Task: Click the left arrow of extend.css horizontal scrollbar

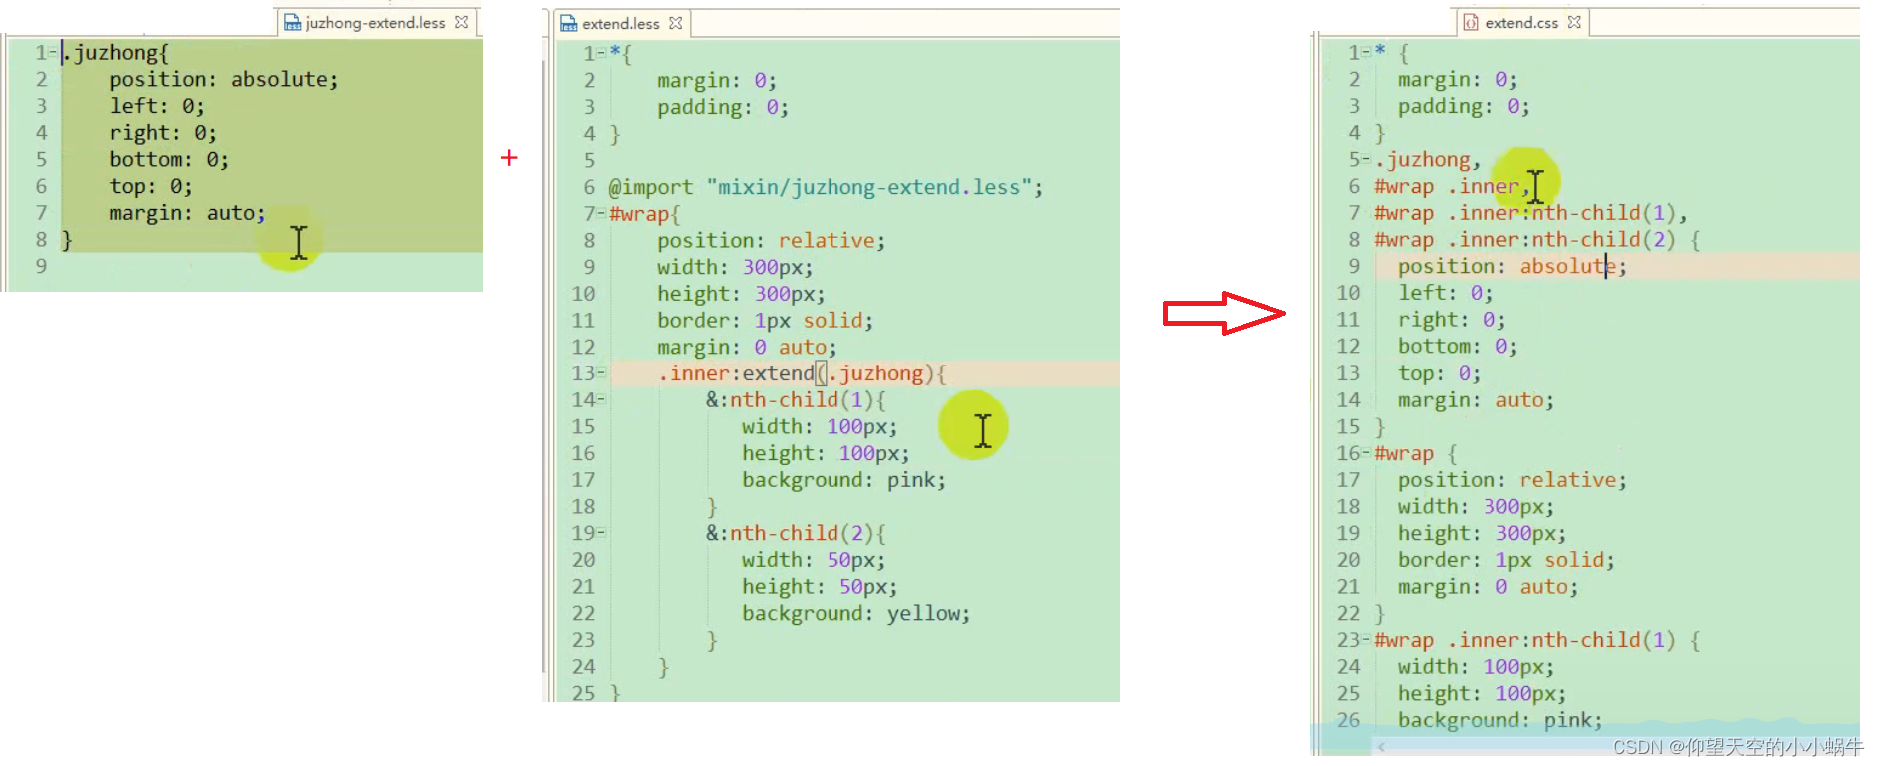Action: pos(1381,746)
